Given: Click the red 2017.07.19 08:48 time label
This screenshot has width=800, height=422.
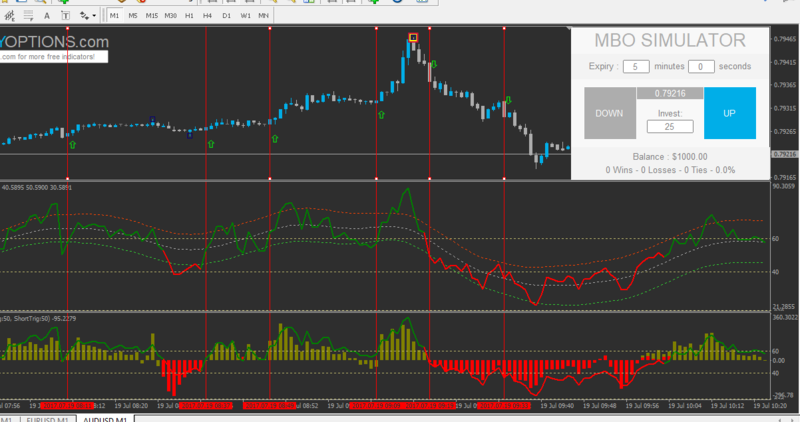Looking at the screenshot, I should pyautogui.click(x=270, y=406).
